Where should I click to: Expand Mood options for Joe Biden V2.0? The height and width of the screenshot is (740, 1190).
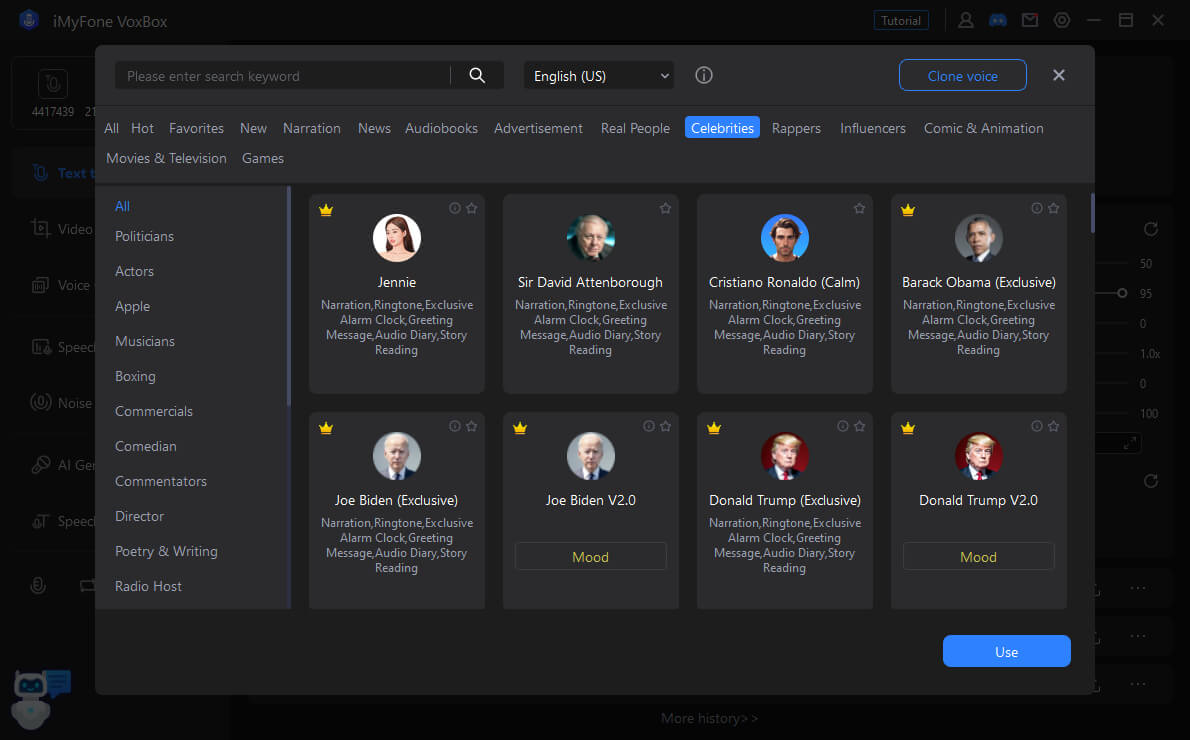point(590,557)
